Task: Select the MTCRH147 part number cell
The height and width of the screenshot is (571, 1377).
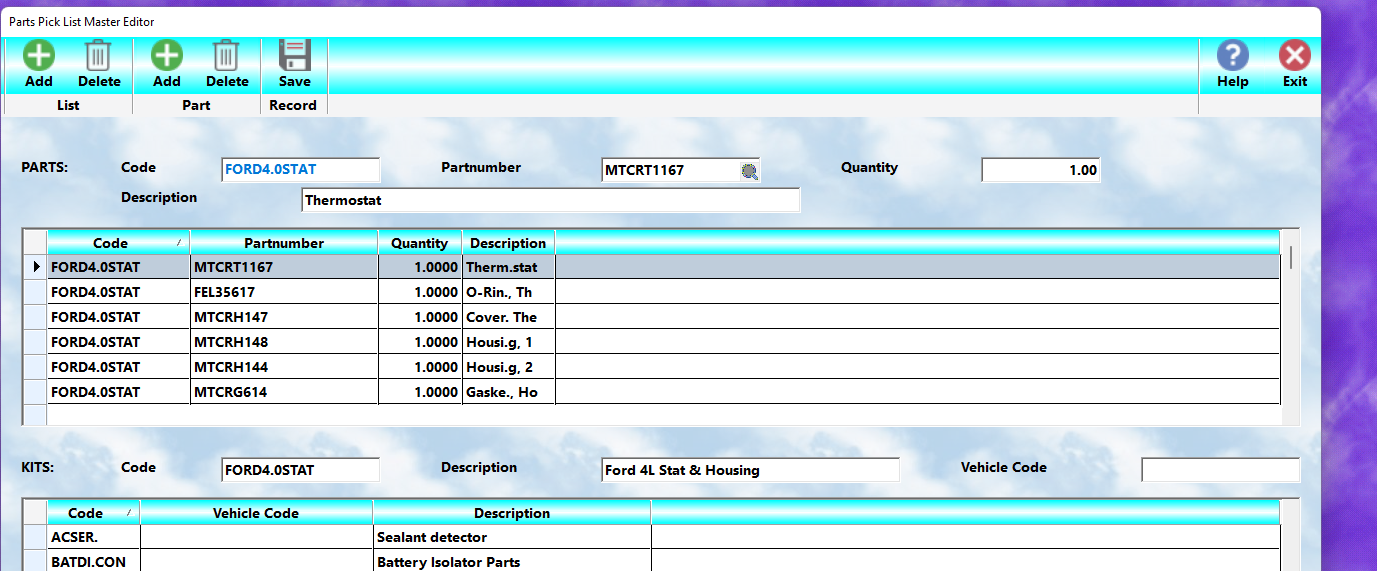Action: point(284,317)
